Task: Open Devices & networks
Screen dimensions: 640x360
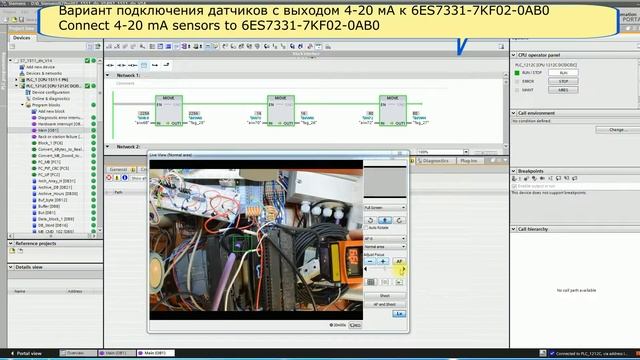Action: tap(44, 73)
